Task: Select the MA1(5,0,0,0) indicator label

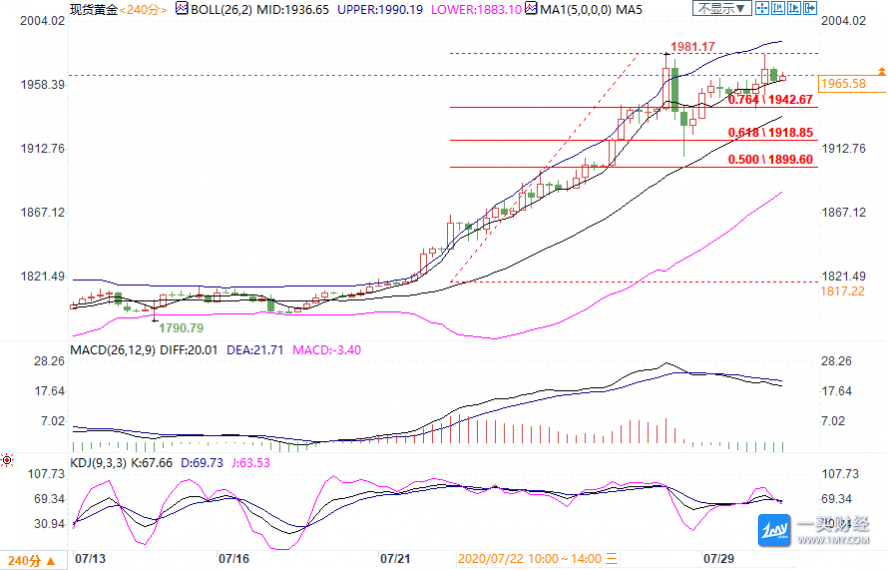Action: [x=575, y=10]
